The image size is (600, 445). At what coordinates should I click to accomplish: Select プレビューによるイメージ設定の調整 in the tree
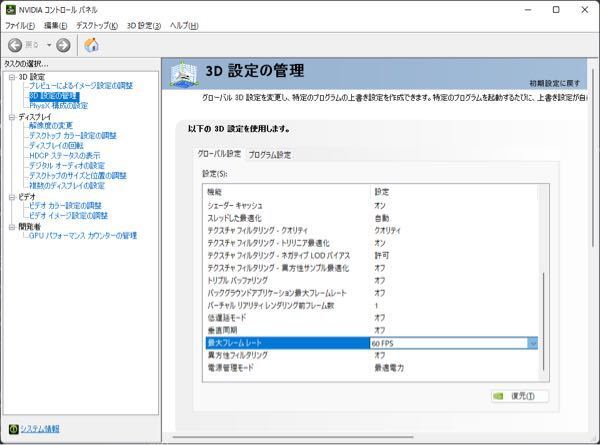click(x=81, y=86)
